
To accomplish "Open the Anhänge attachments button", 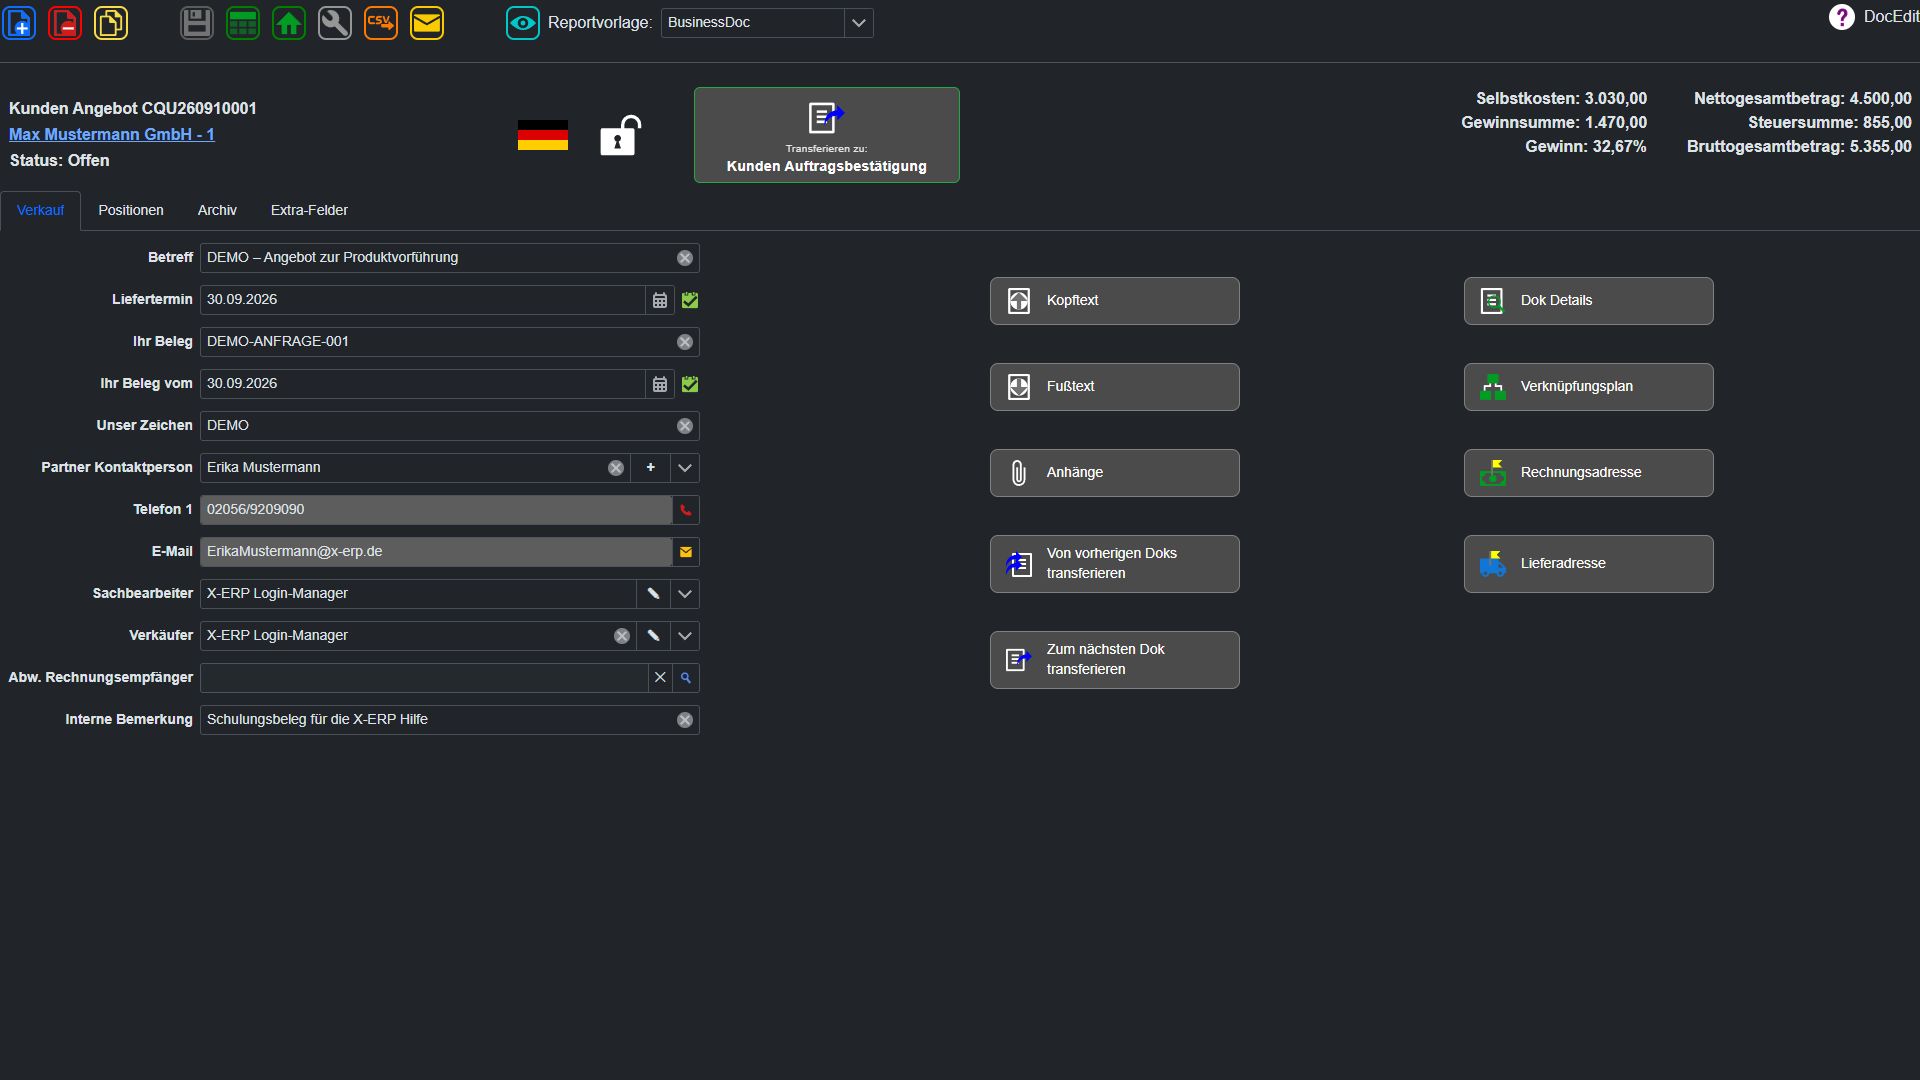I will [x=1115, y=473].
